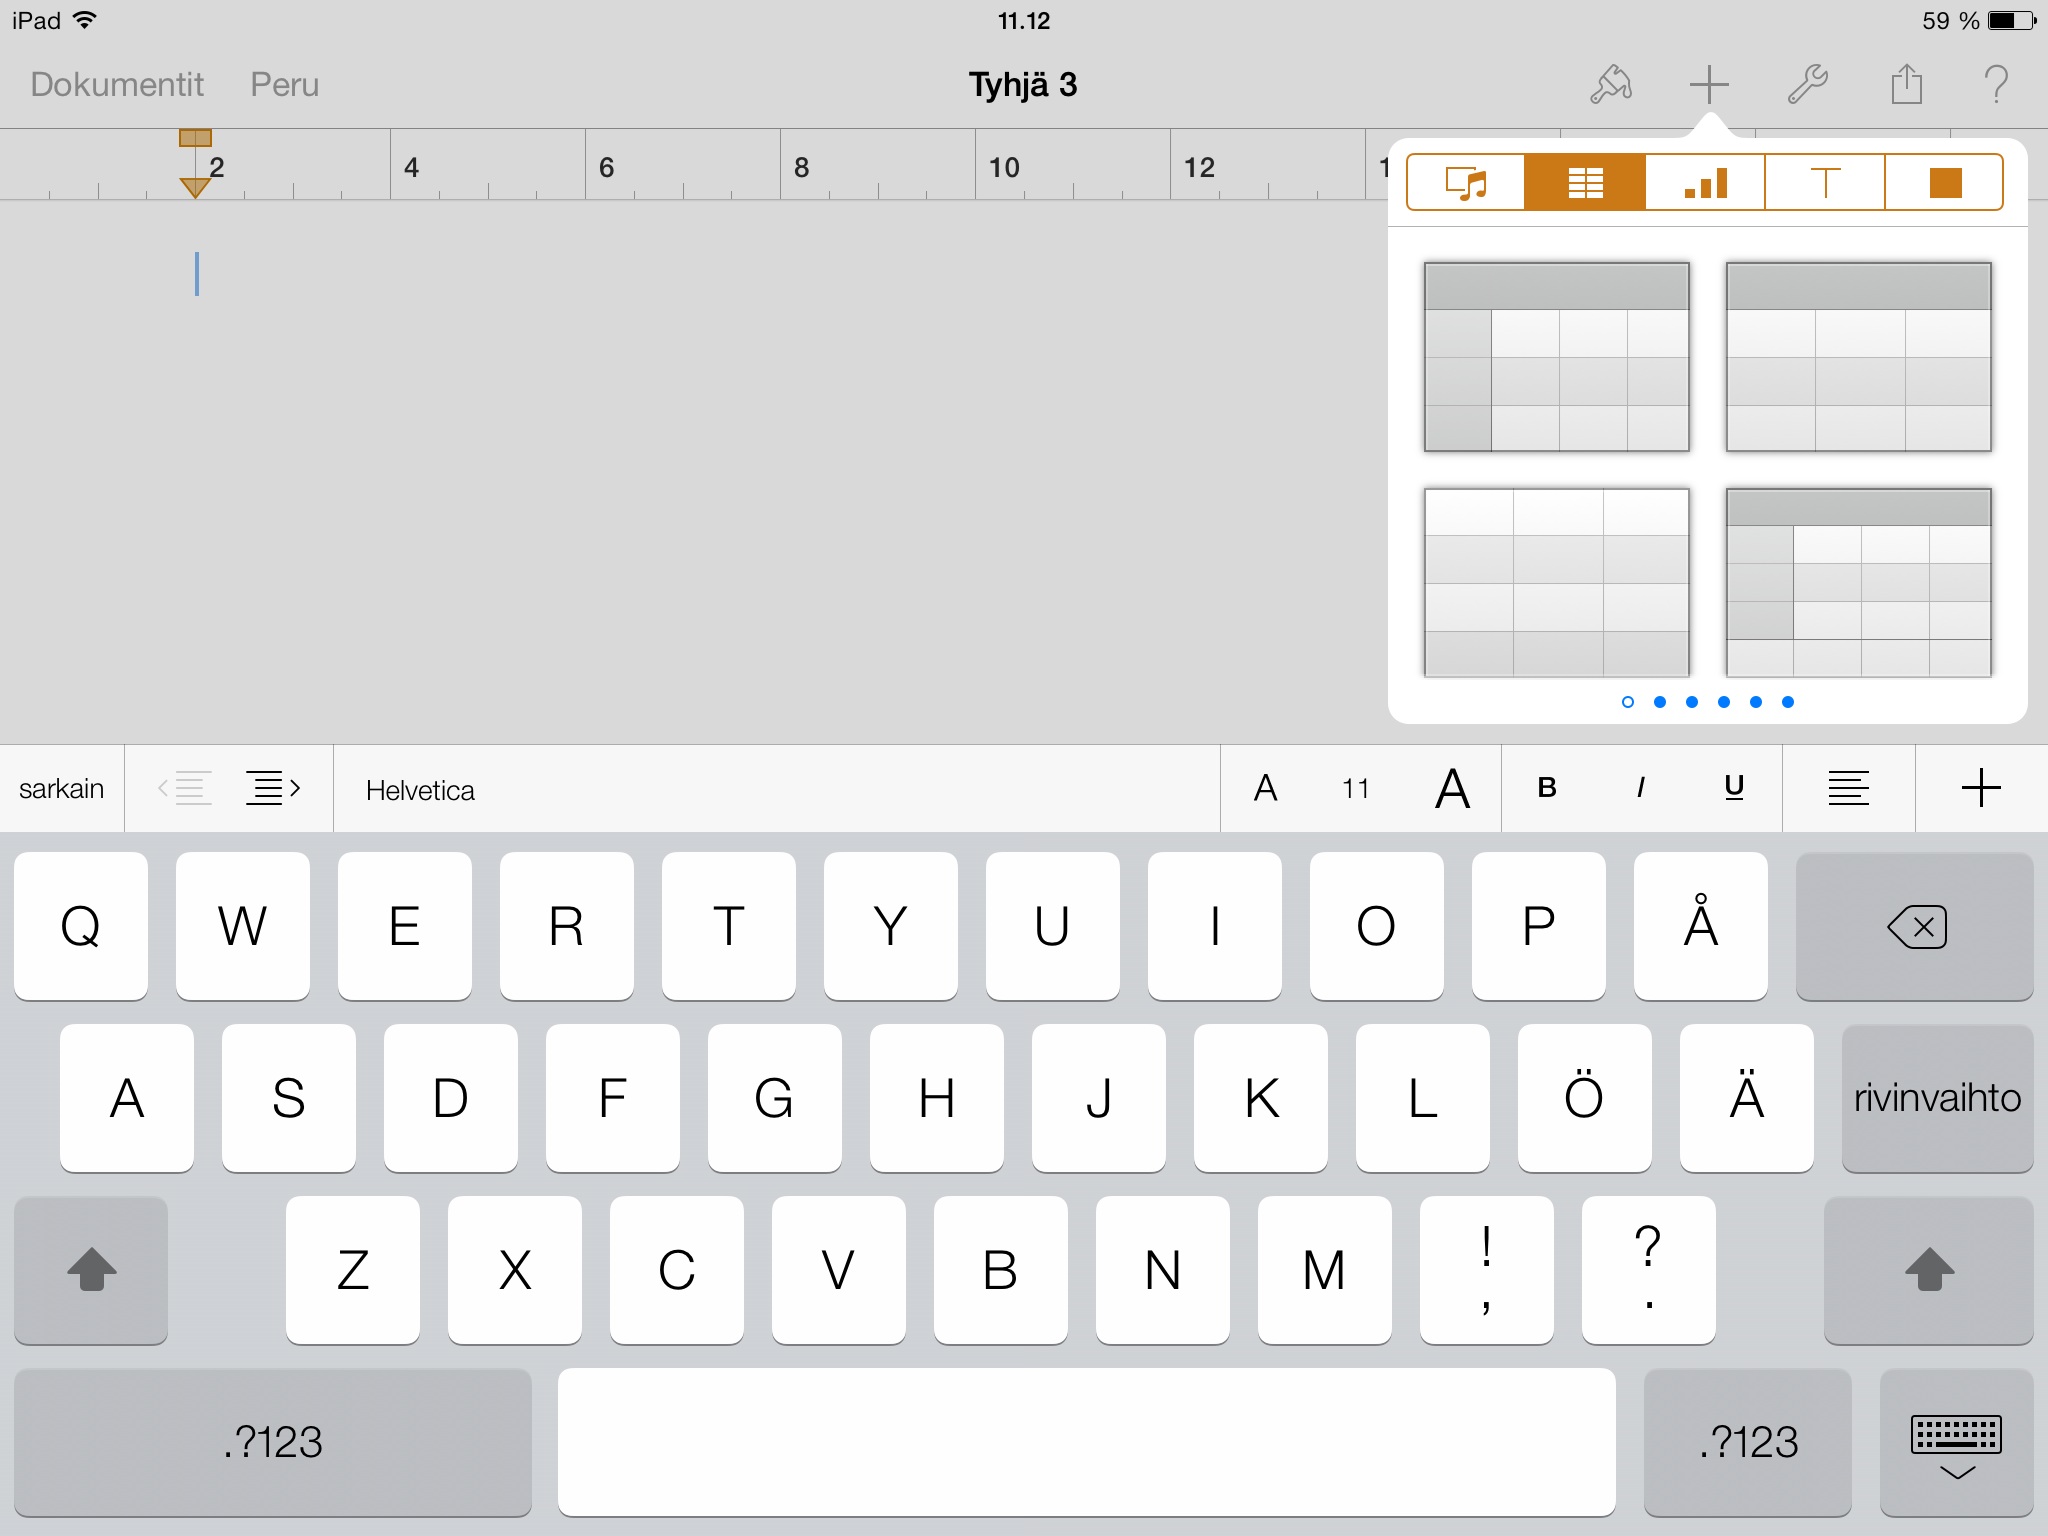
Task: Select second table style page dot
Action: (x=1660, y=702)
